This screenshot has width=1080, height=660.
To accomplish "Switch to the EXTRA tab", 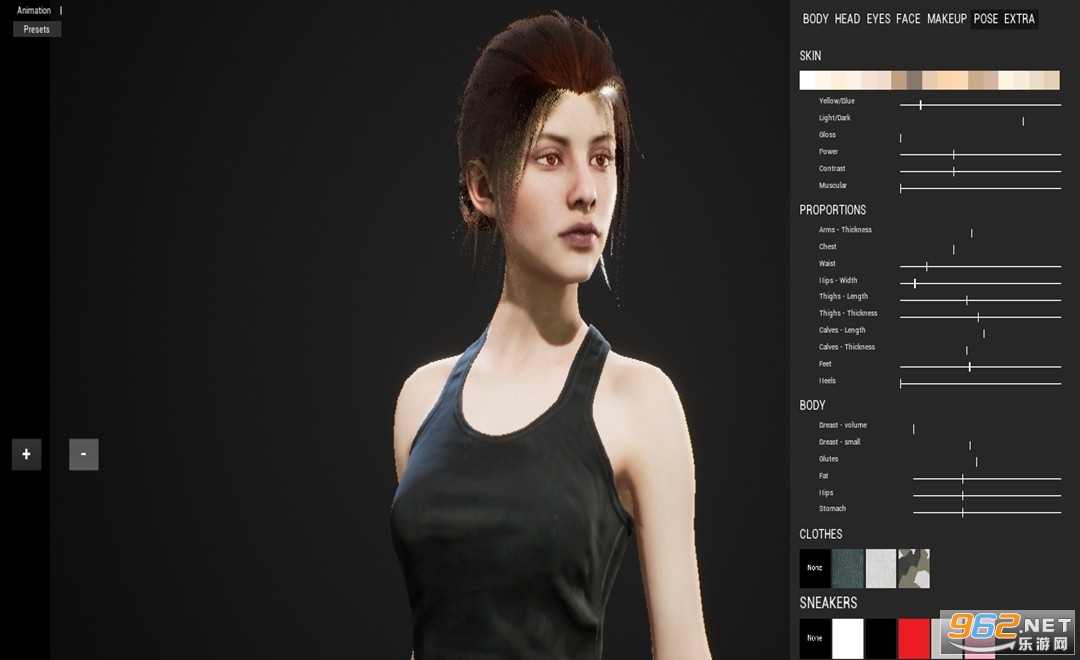I will (x=1019, y=19).
